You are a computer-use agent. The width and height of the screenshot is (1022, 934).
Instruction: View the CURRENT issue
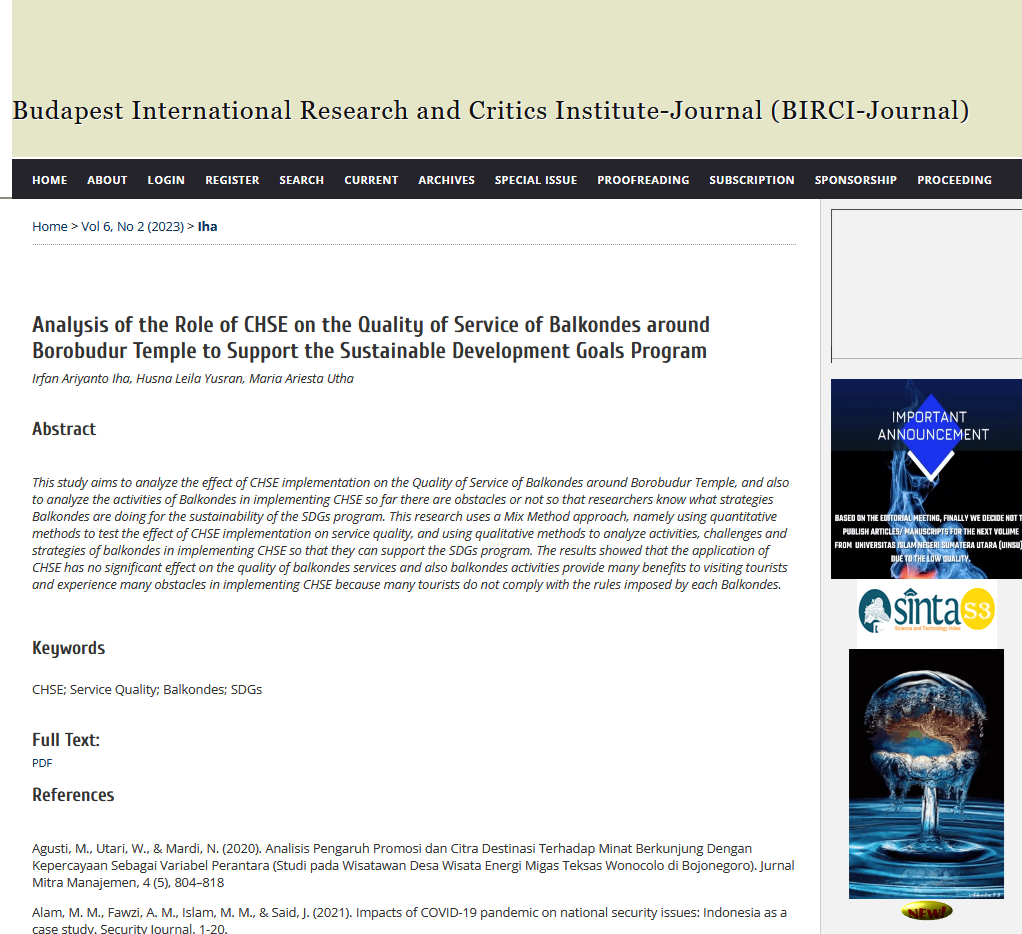(371, 180)
